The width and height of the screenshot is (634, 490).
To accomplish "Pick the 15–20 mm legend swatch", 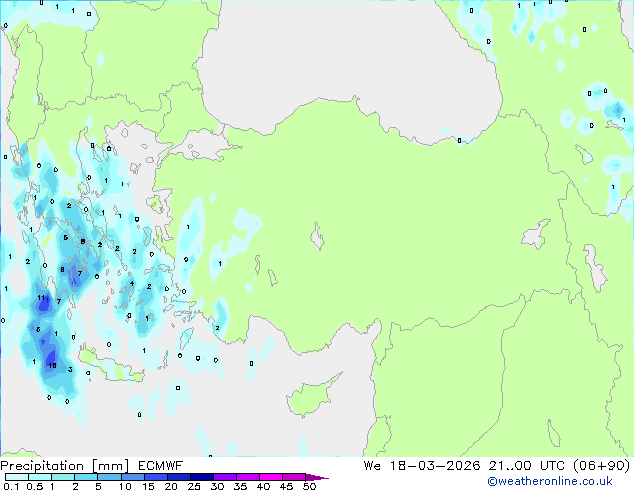I will pos(156,477).
